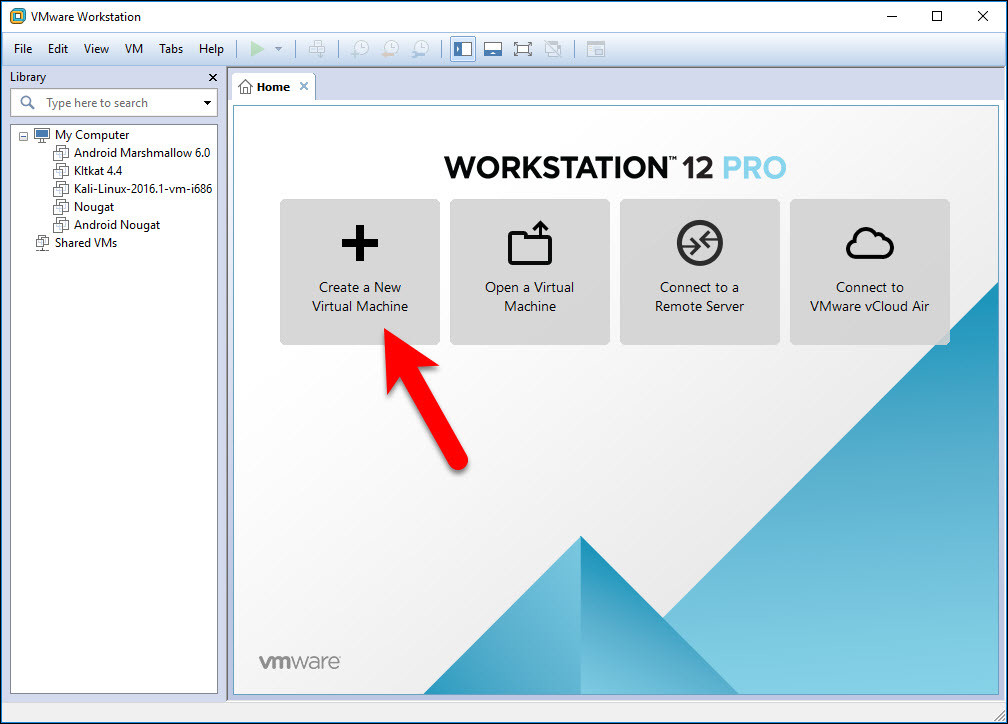The height and width of the screenshot is (724, 1008).
Task: Open the View menu
Action: pyautogui.click(x=96, y=49)
